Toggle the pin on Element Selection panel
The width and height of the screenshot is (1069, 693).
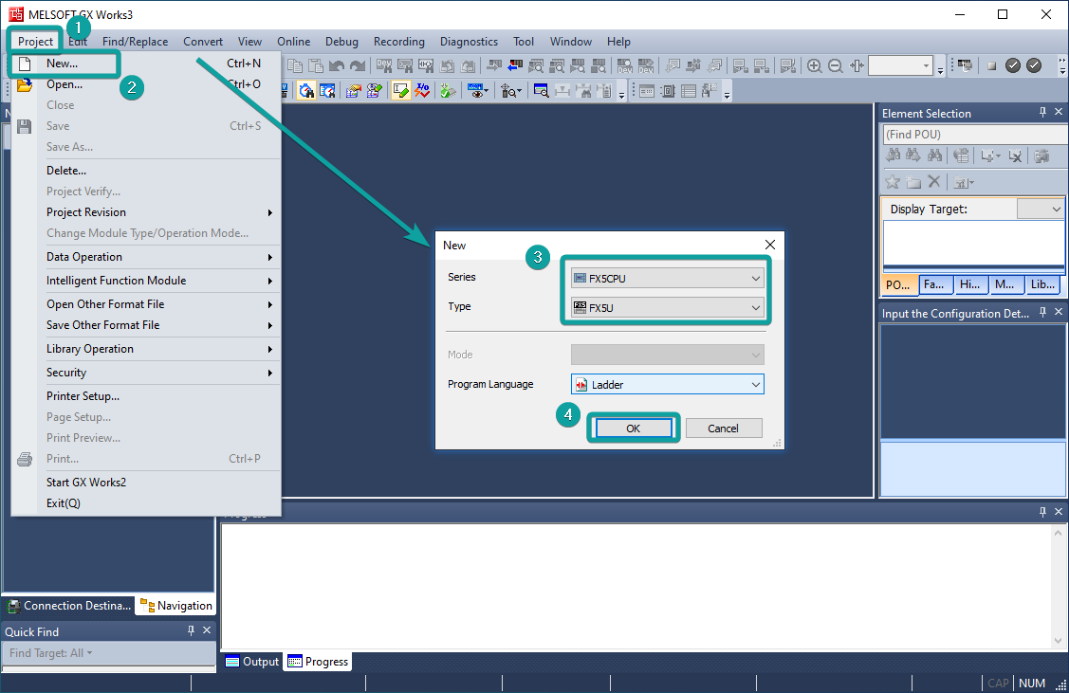(x=1043, y=113)
